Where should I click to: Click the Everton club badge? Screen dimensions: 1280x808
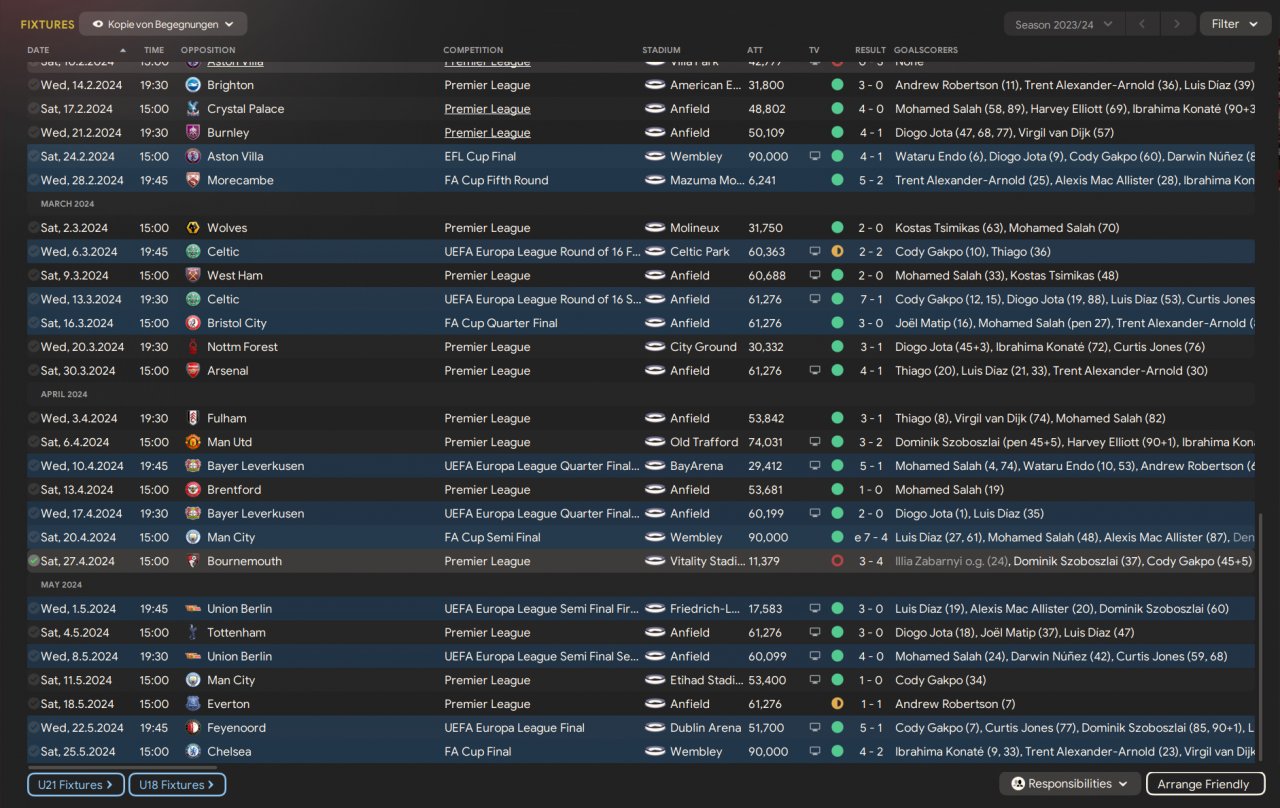[193, 704]
